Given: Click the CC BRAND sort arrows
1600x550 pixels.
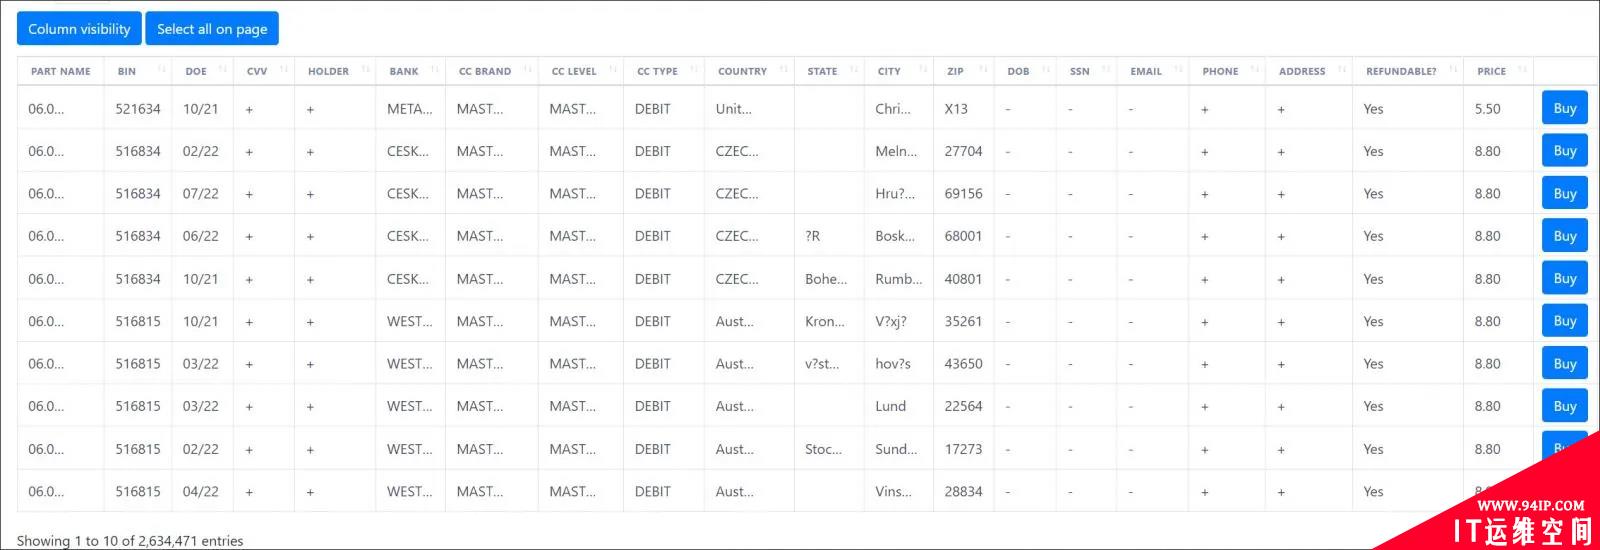Looking at the screenshot, I should 527,70.
